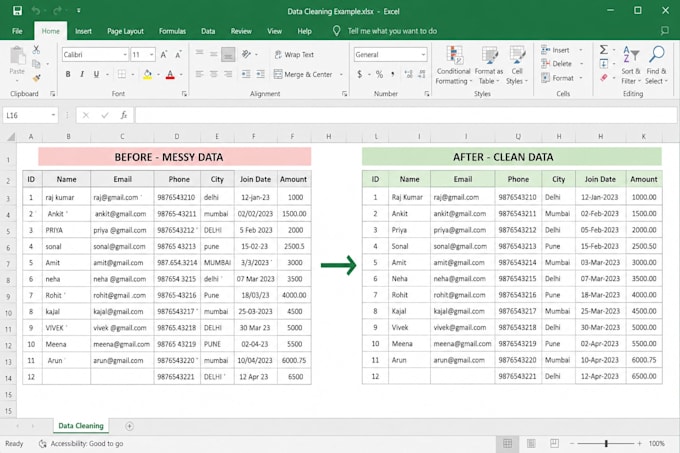This screenshot has height=453, width=680.
Task: Click the Undo arrow icon
Action: tap(36, 10)
